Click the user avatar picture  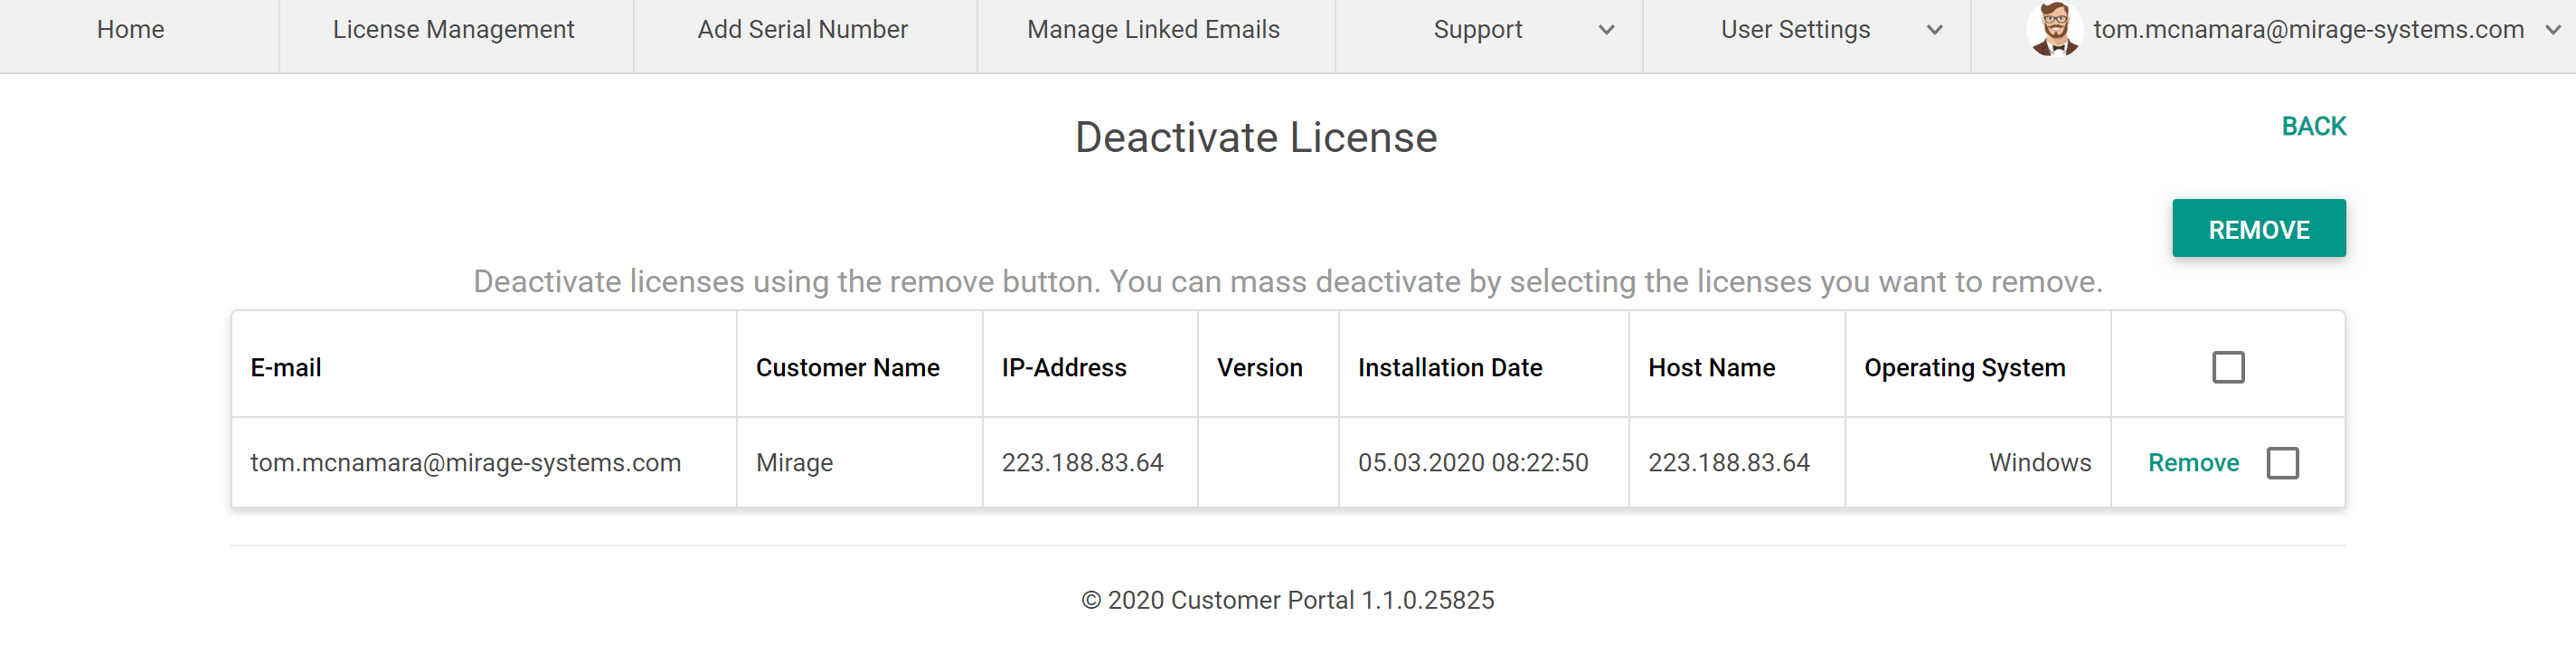[2054, 29]
